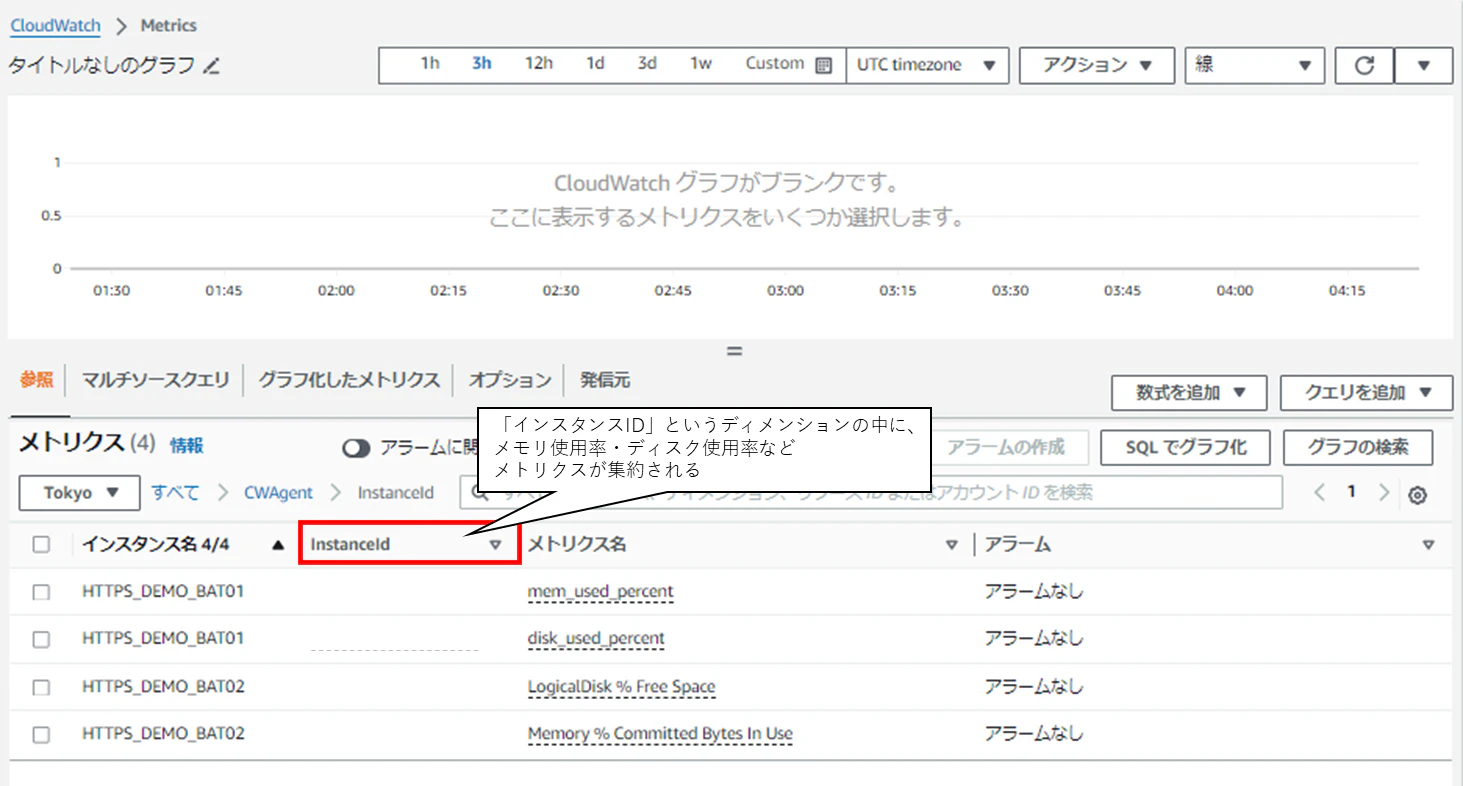Check the LogicalDisk % Free Space row checkbox

pos(41,687)
